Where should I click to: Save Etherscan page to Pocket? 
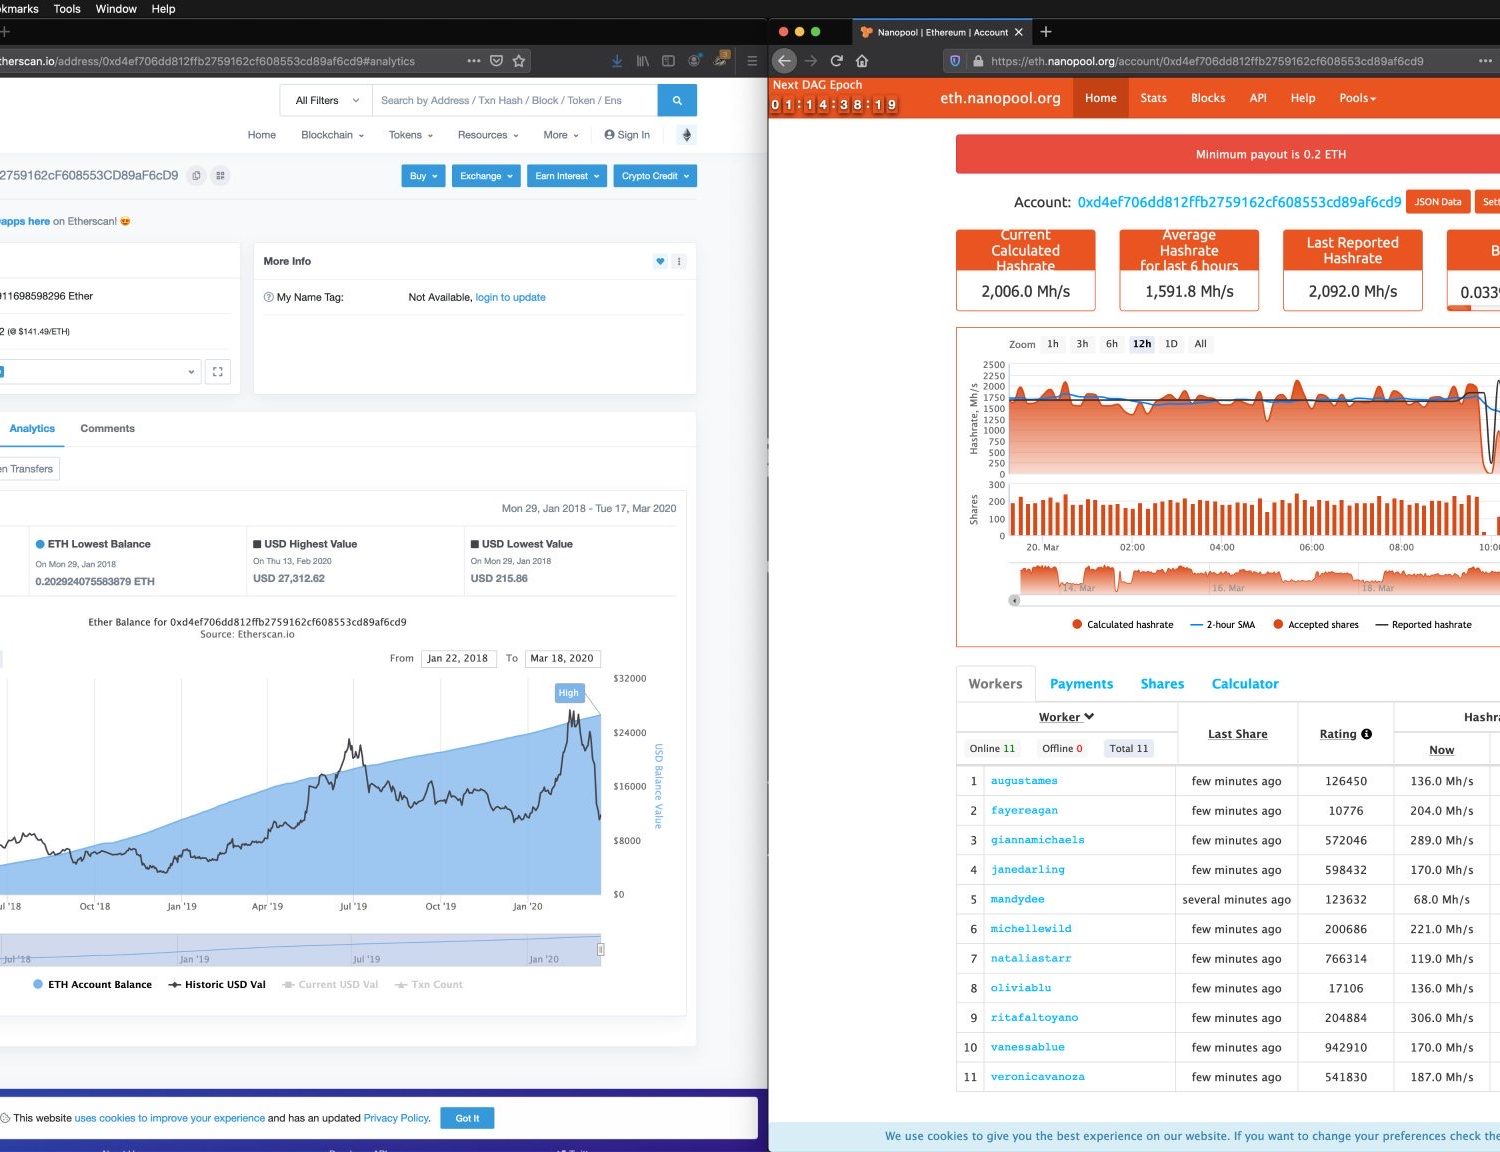(x=496, y=61)
